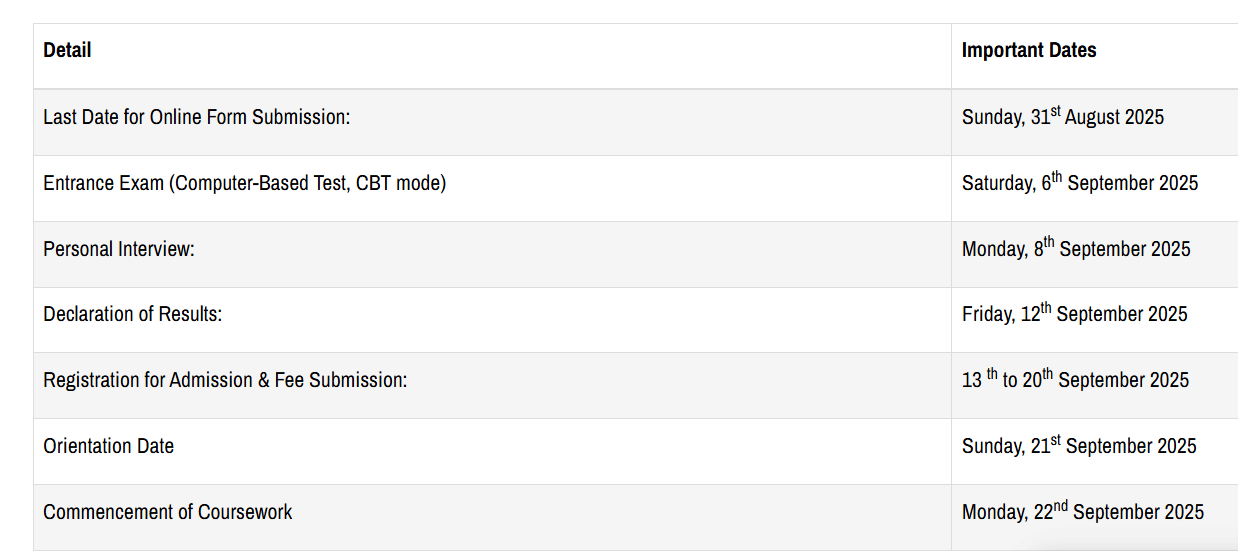1238x551 pixels.
Task: Click the "Entrance Exam (Computer-Based Test, CBT mode)" text
Action: (244, 183)
